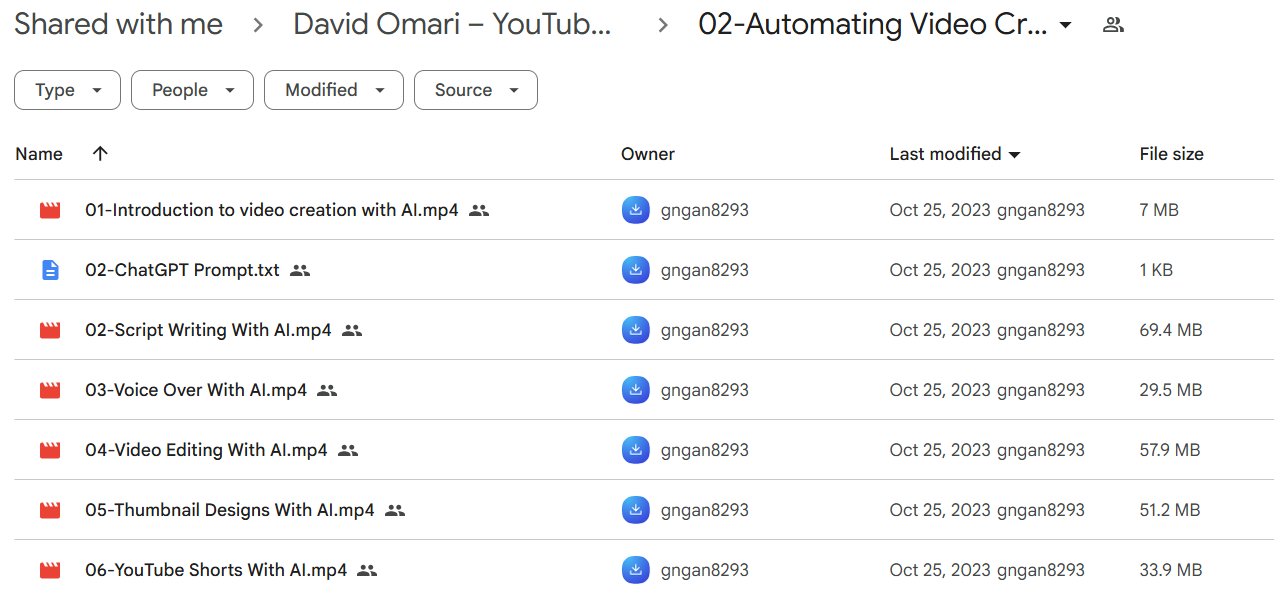Click the 1 KB file size

[1157, 270]
